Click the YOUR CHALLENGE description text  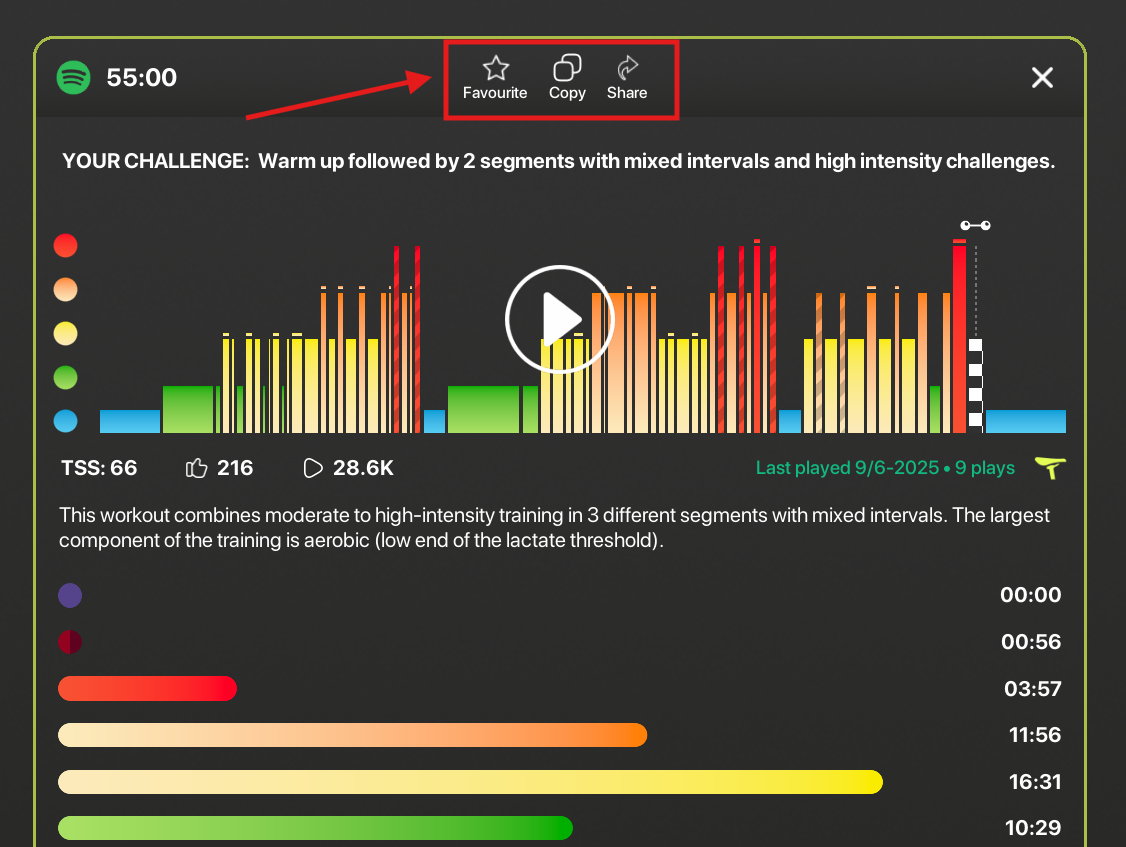(559, 161)
